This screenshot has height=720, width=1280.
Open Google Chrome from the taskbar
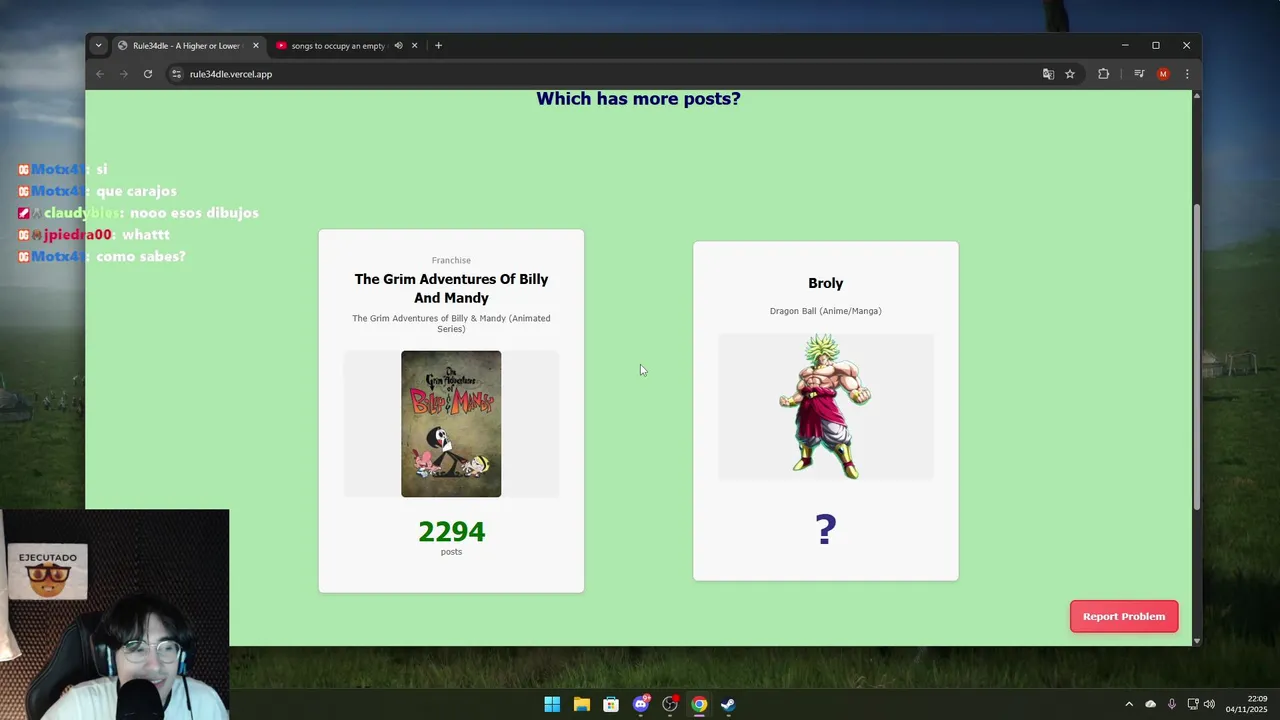[x=699, y=704]
